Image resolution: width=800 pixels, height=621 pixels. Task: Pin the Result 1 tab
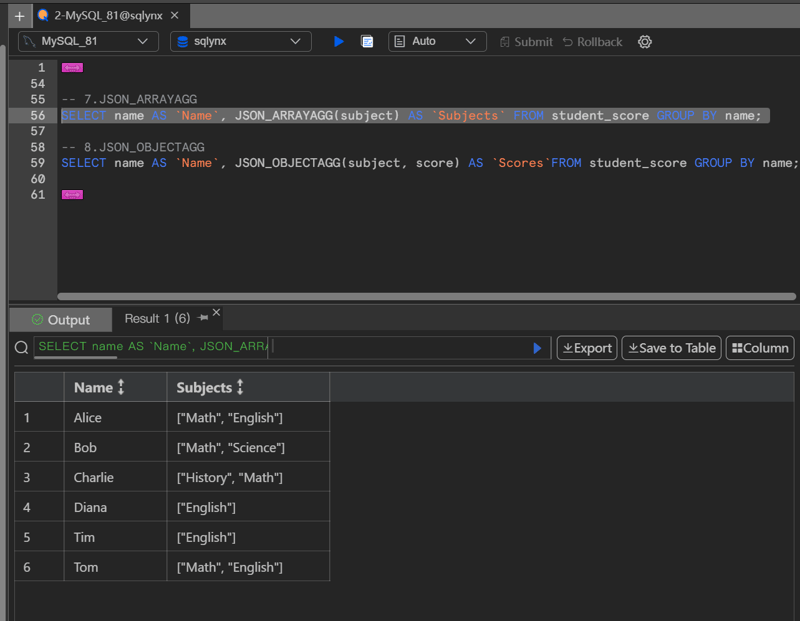pyautogui.click(x=203, y=318)
